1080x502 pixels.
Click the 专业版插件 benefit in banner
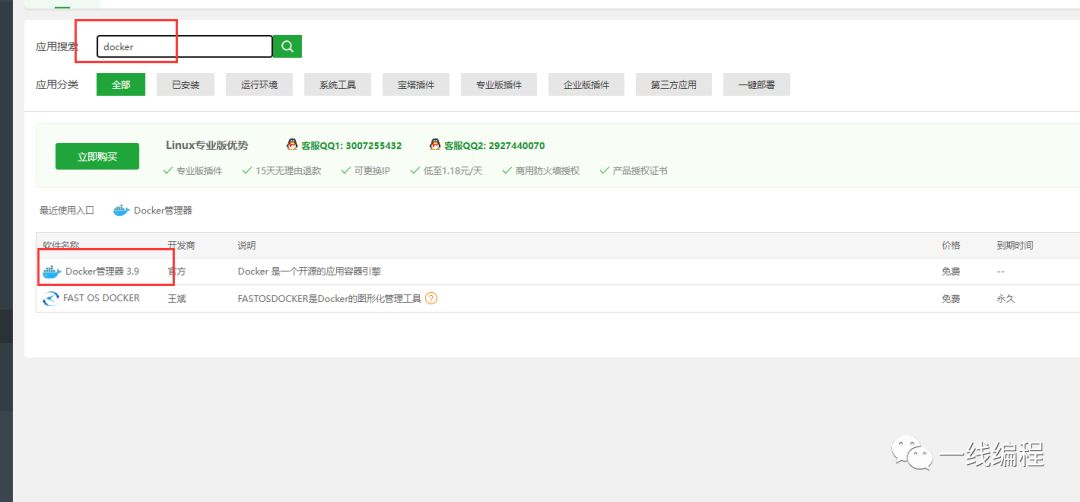pyautogui.click(x=200, y=171)
